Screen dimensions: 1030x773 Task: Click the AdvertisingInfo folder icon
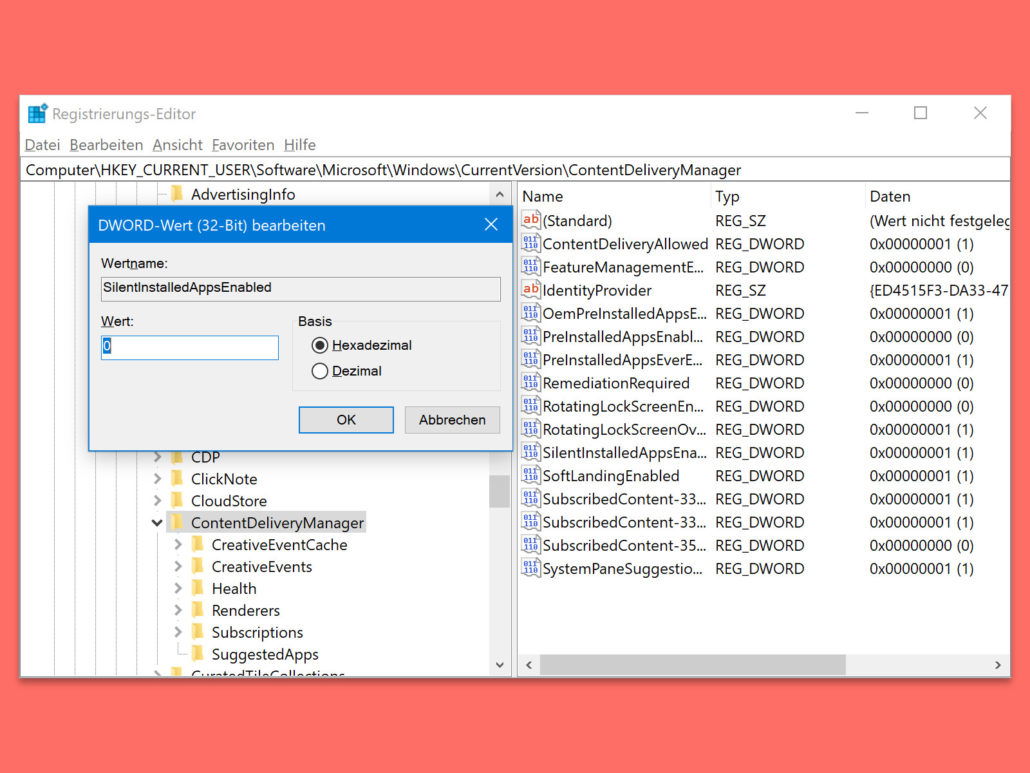point(177,193)
